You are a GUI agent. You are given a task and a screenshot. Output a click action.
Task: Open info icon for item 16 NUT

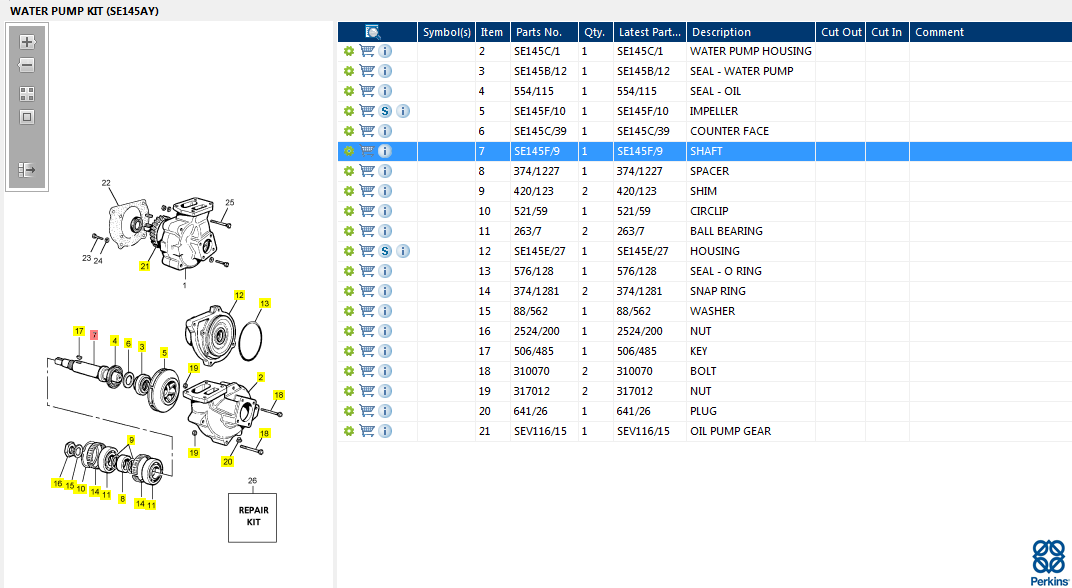[385, 331]
